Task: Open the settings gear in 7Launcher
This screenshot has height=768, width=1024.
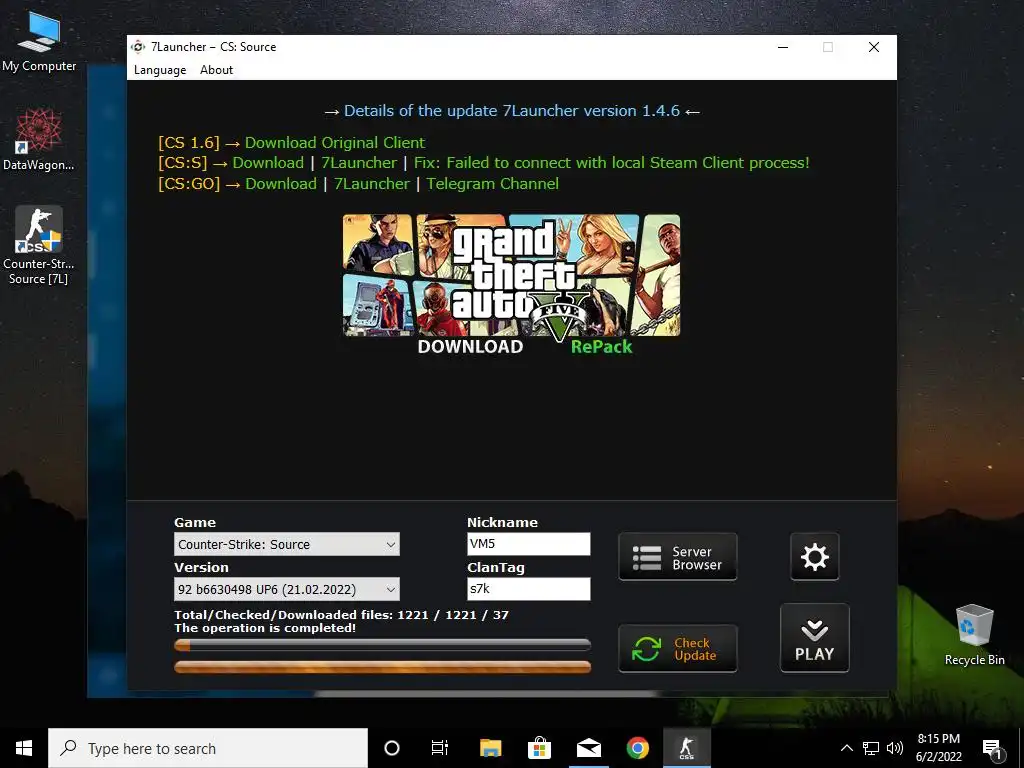Action: 814,557
